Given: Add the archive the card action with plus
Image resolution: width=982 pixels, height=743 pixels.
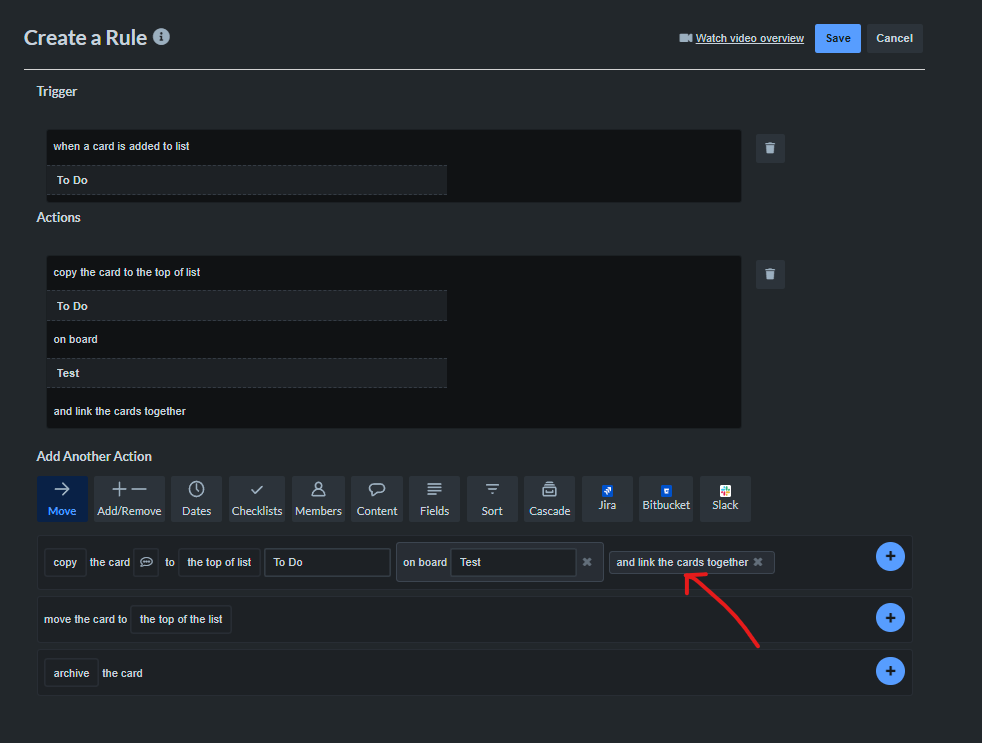Looking at the screenshot, I should 890,671.
